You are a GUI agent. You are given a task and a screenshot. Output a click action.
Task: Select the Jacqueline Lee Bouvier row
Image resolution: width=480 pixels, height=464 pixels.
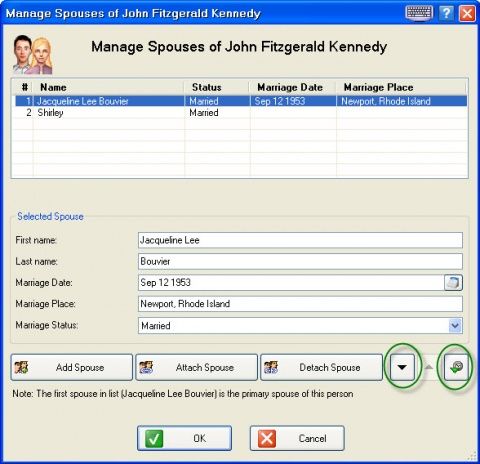241,101
